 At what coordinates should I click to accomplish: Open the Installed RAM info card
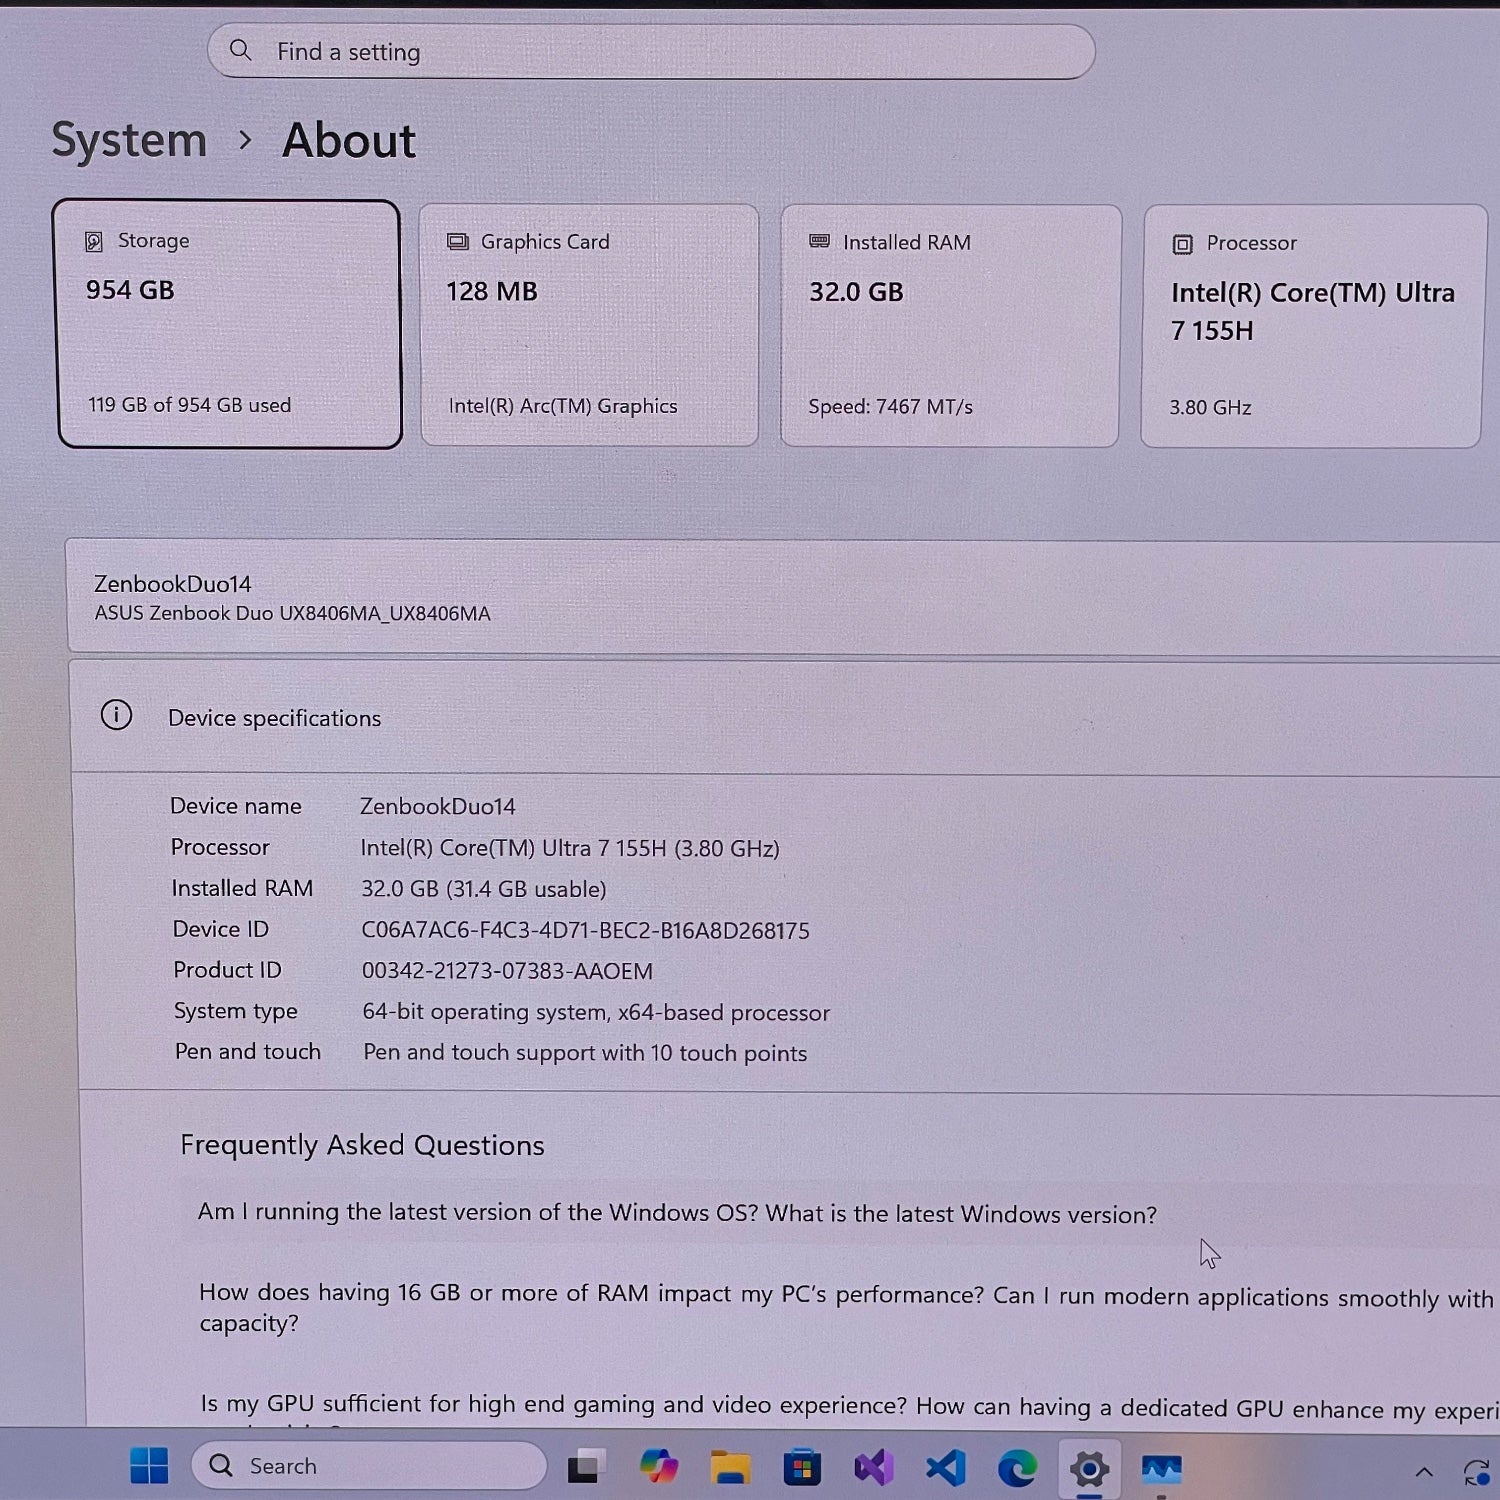949,326
